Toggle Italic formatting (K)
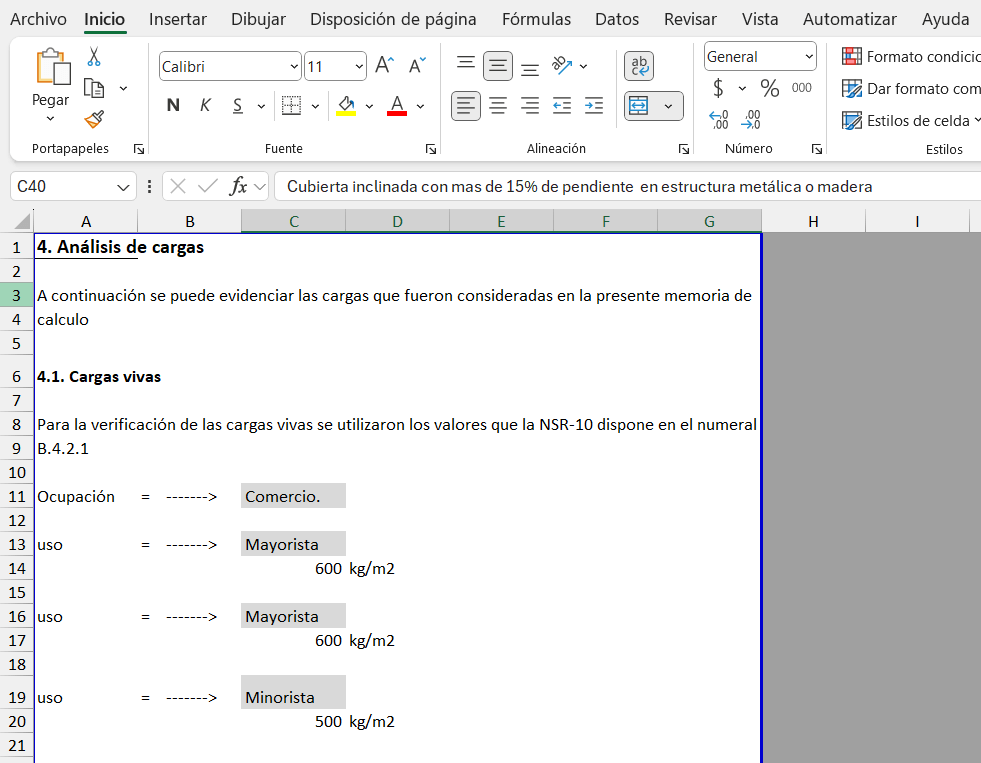 (x=205, y=105)
